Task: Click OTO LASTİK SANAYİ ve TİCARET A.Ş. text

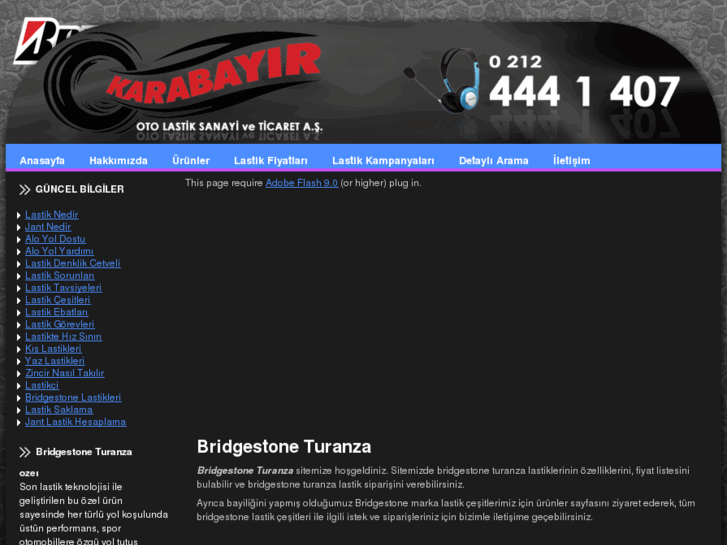Action: click(230, 127)
